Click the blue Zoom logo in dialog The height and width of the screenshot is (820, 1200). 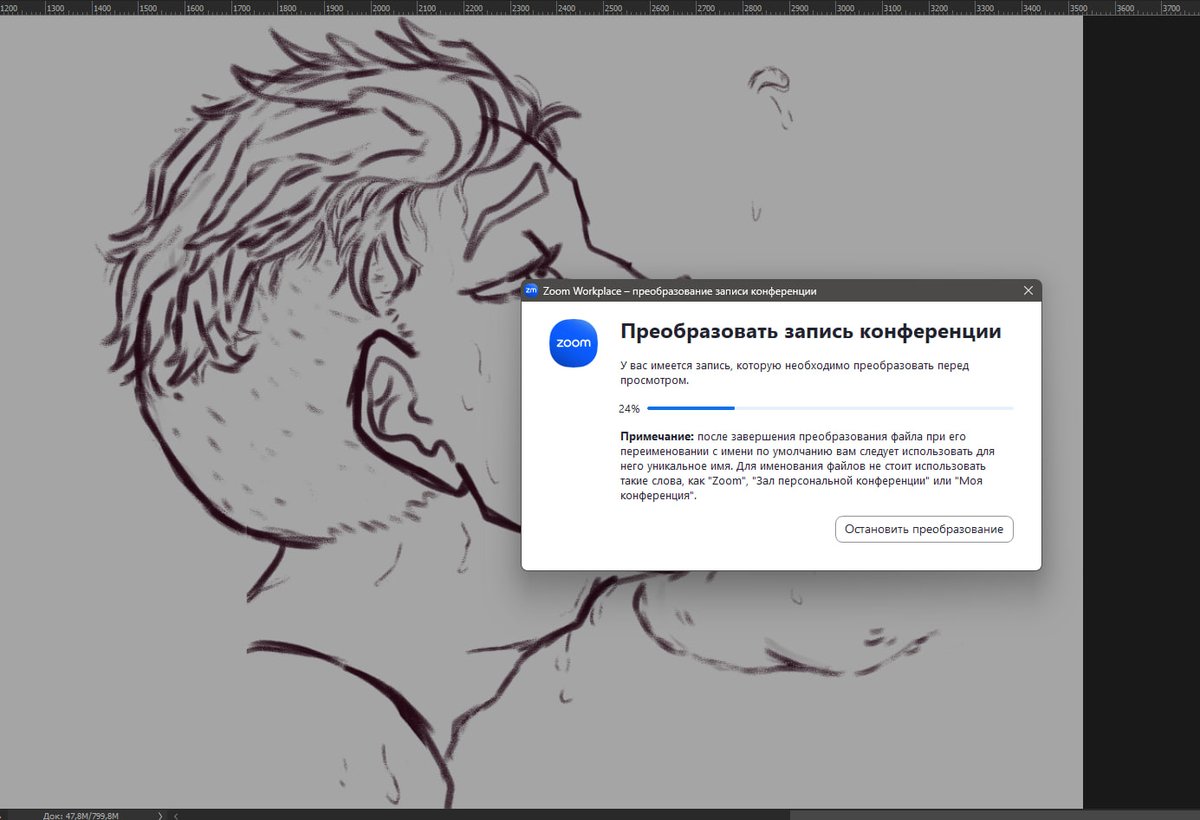574,343
